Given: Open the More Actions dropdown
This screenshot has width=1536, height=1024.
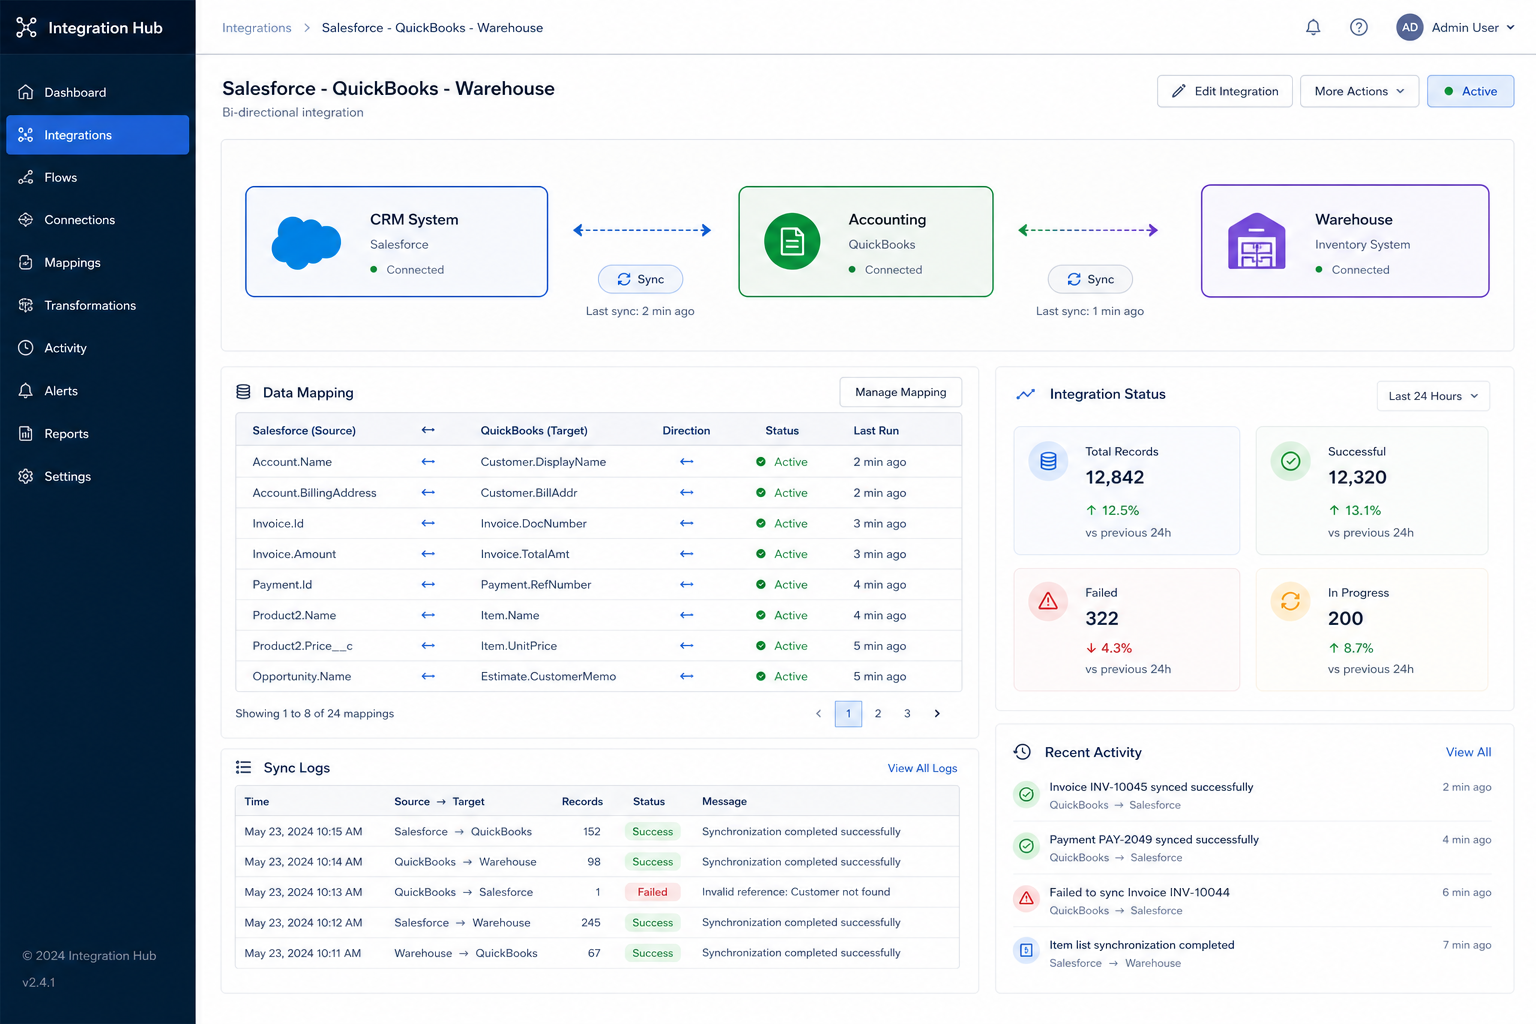Looking at the screenshot, I should [1359, 91].
